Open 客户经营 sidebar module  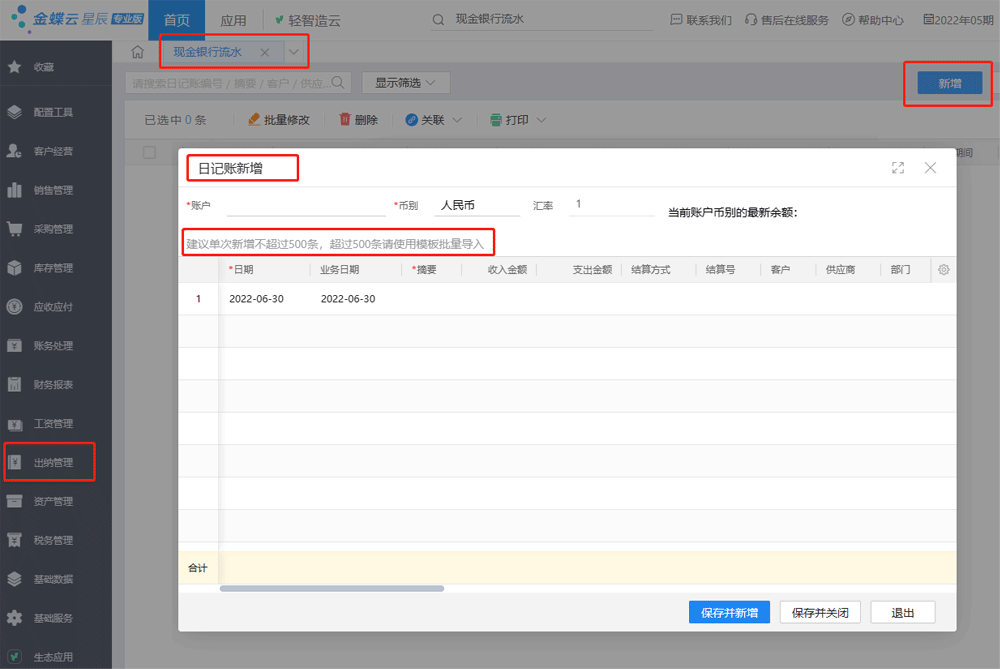(x=41, y=151)
